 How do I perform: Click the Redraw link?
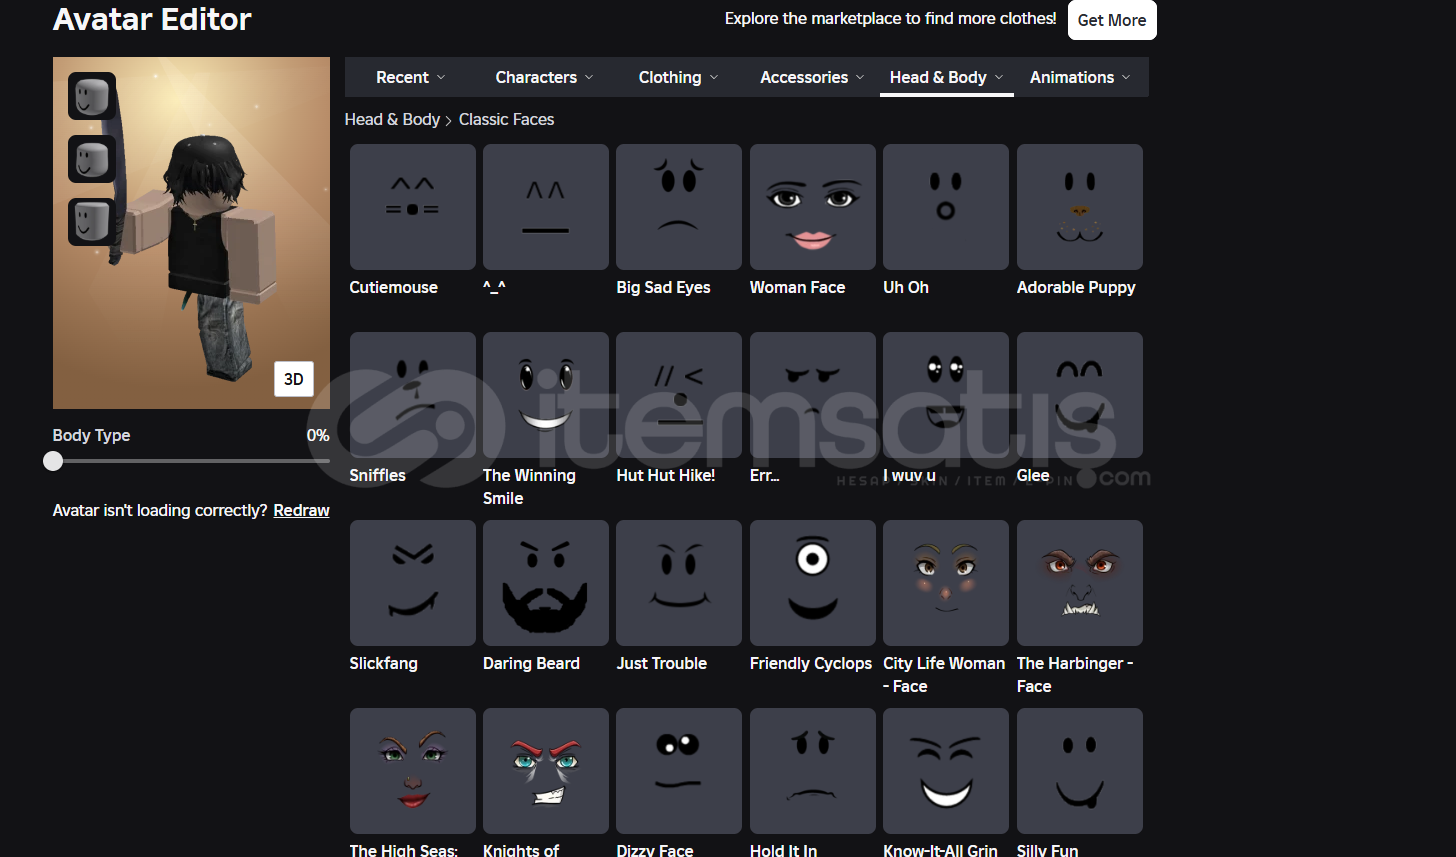[x=302, y=510]
